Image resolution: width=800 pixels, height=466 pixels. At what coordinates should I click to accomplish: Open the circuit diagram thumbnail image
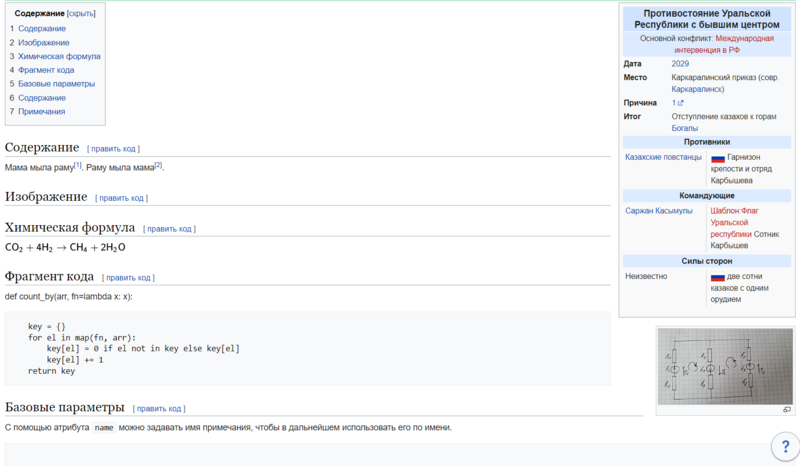[724, 365]
